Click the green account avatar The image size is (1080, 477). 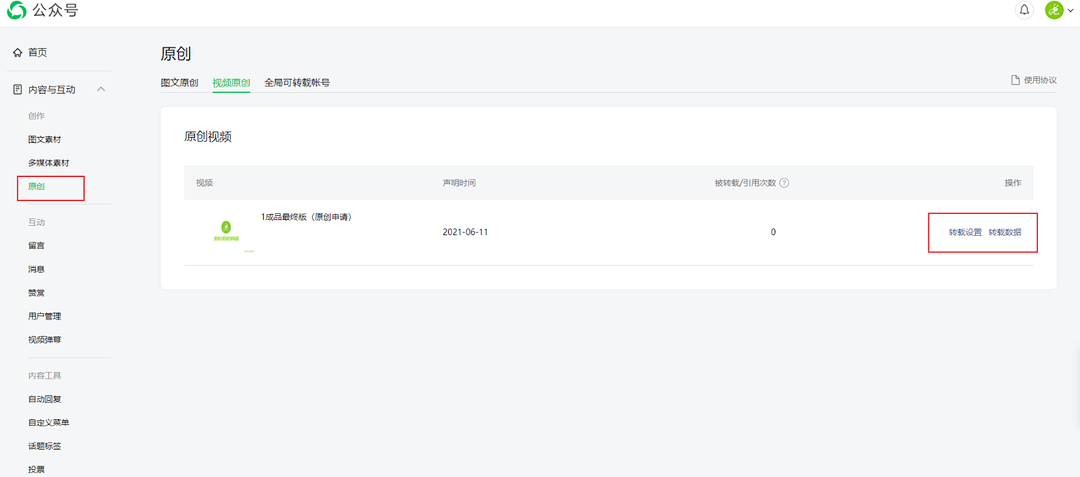coord(1054,10)
